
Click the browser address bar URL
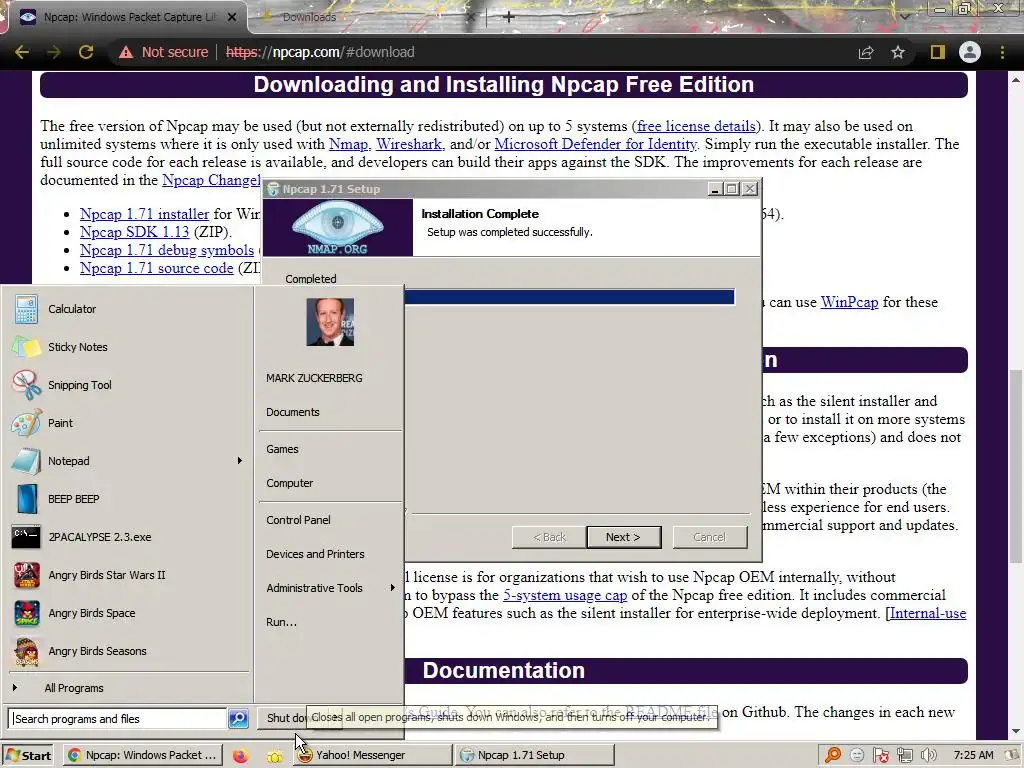pos(320,52)
